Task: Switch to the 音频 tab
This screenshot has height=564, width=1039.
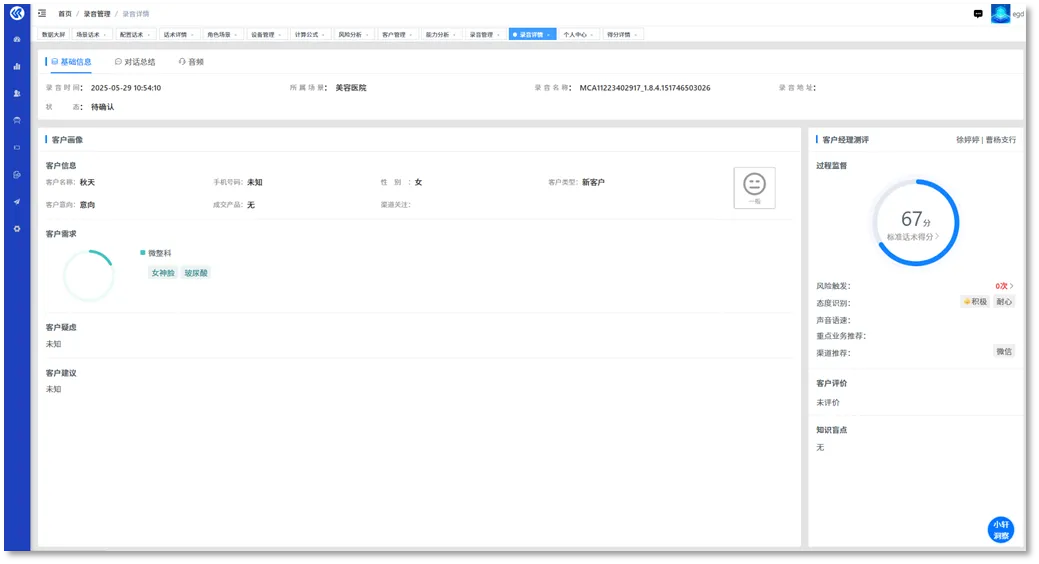Action: 191,62
